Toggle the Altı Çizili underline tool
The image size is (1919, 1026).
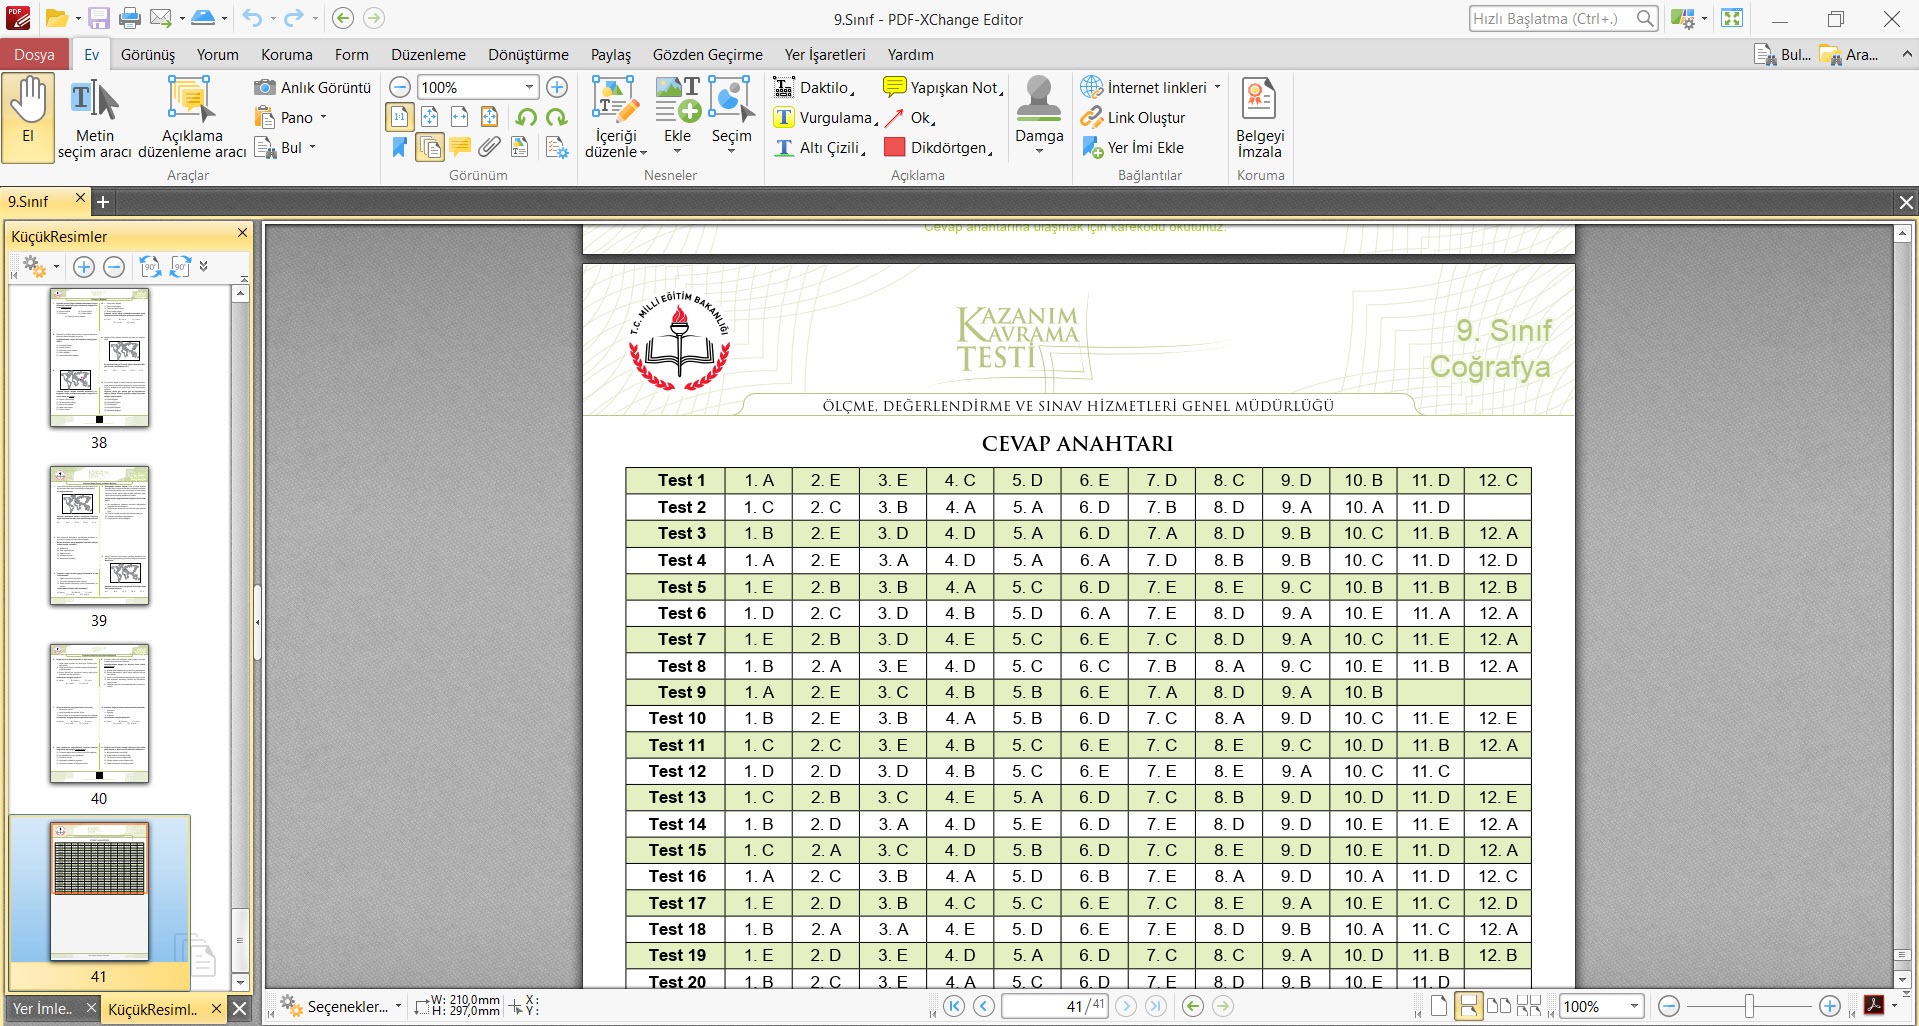(x=819, y=148)
